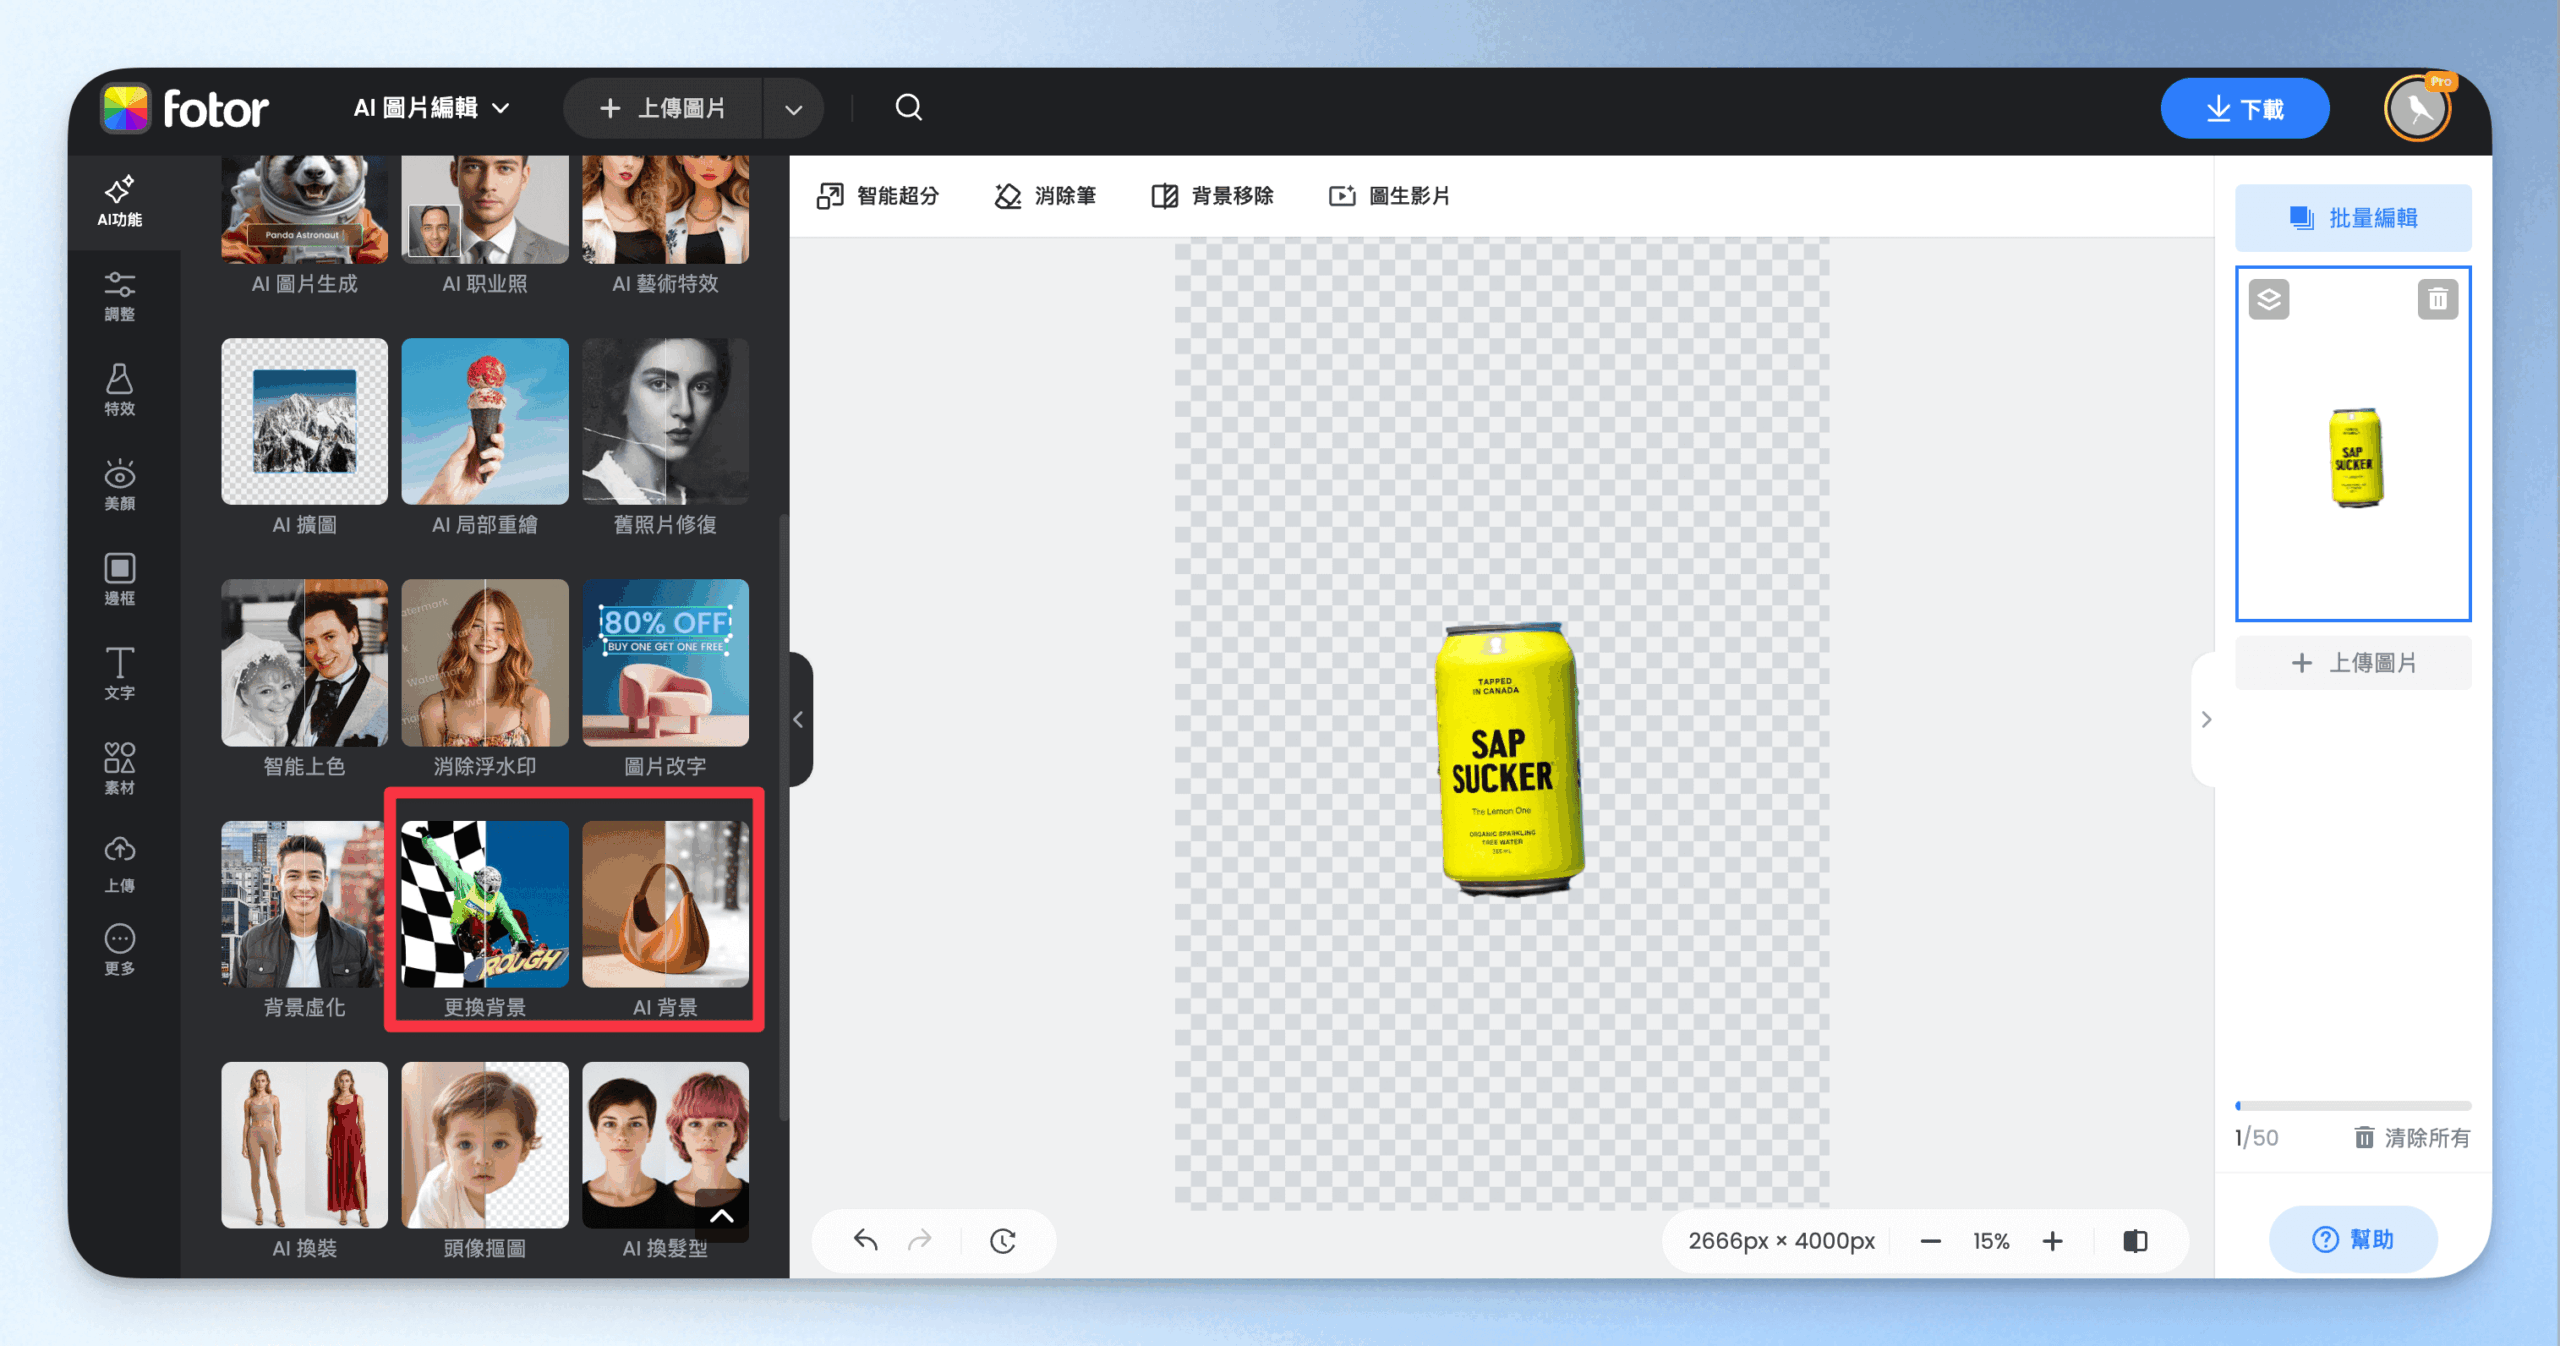Click the zoom in plus button
This screenshot has height=1346, width=2560.
(x=2052, y=1241)
